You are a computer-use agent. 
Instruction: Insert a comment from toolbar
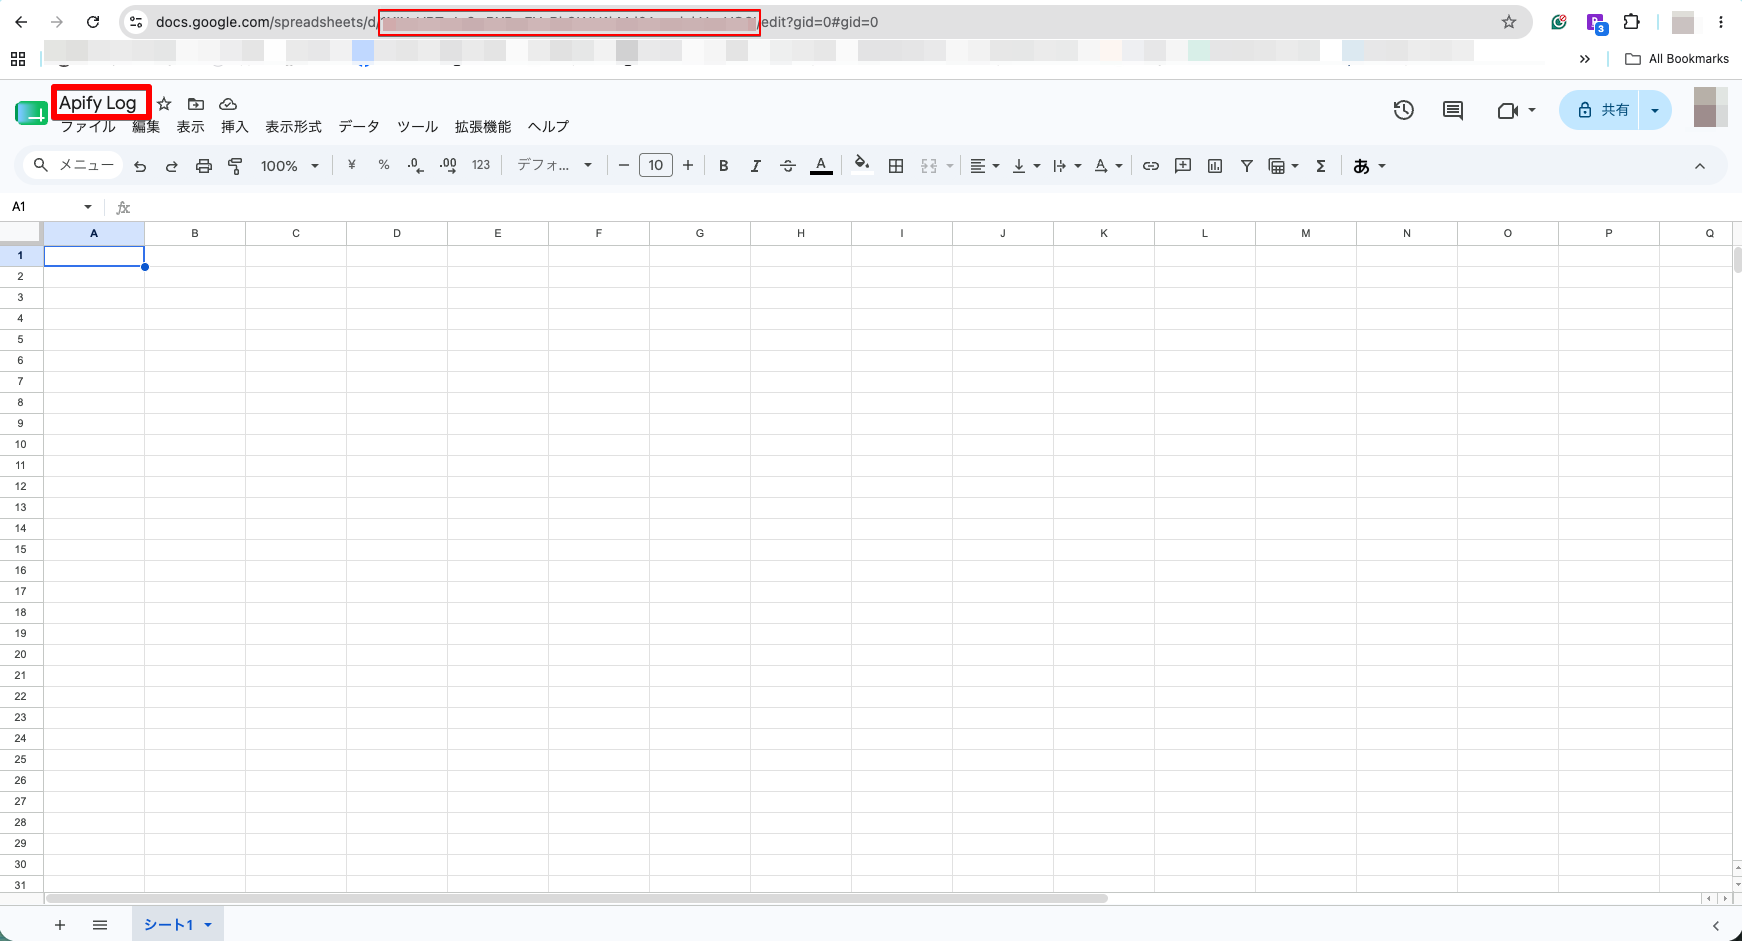pos(1183,166)
